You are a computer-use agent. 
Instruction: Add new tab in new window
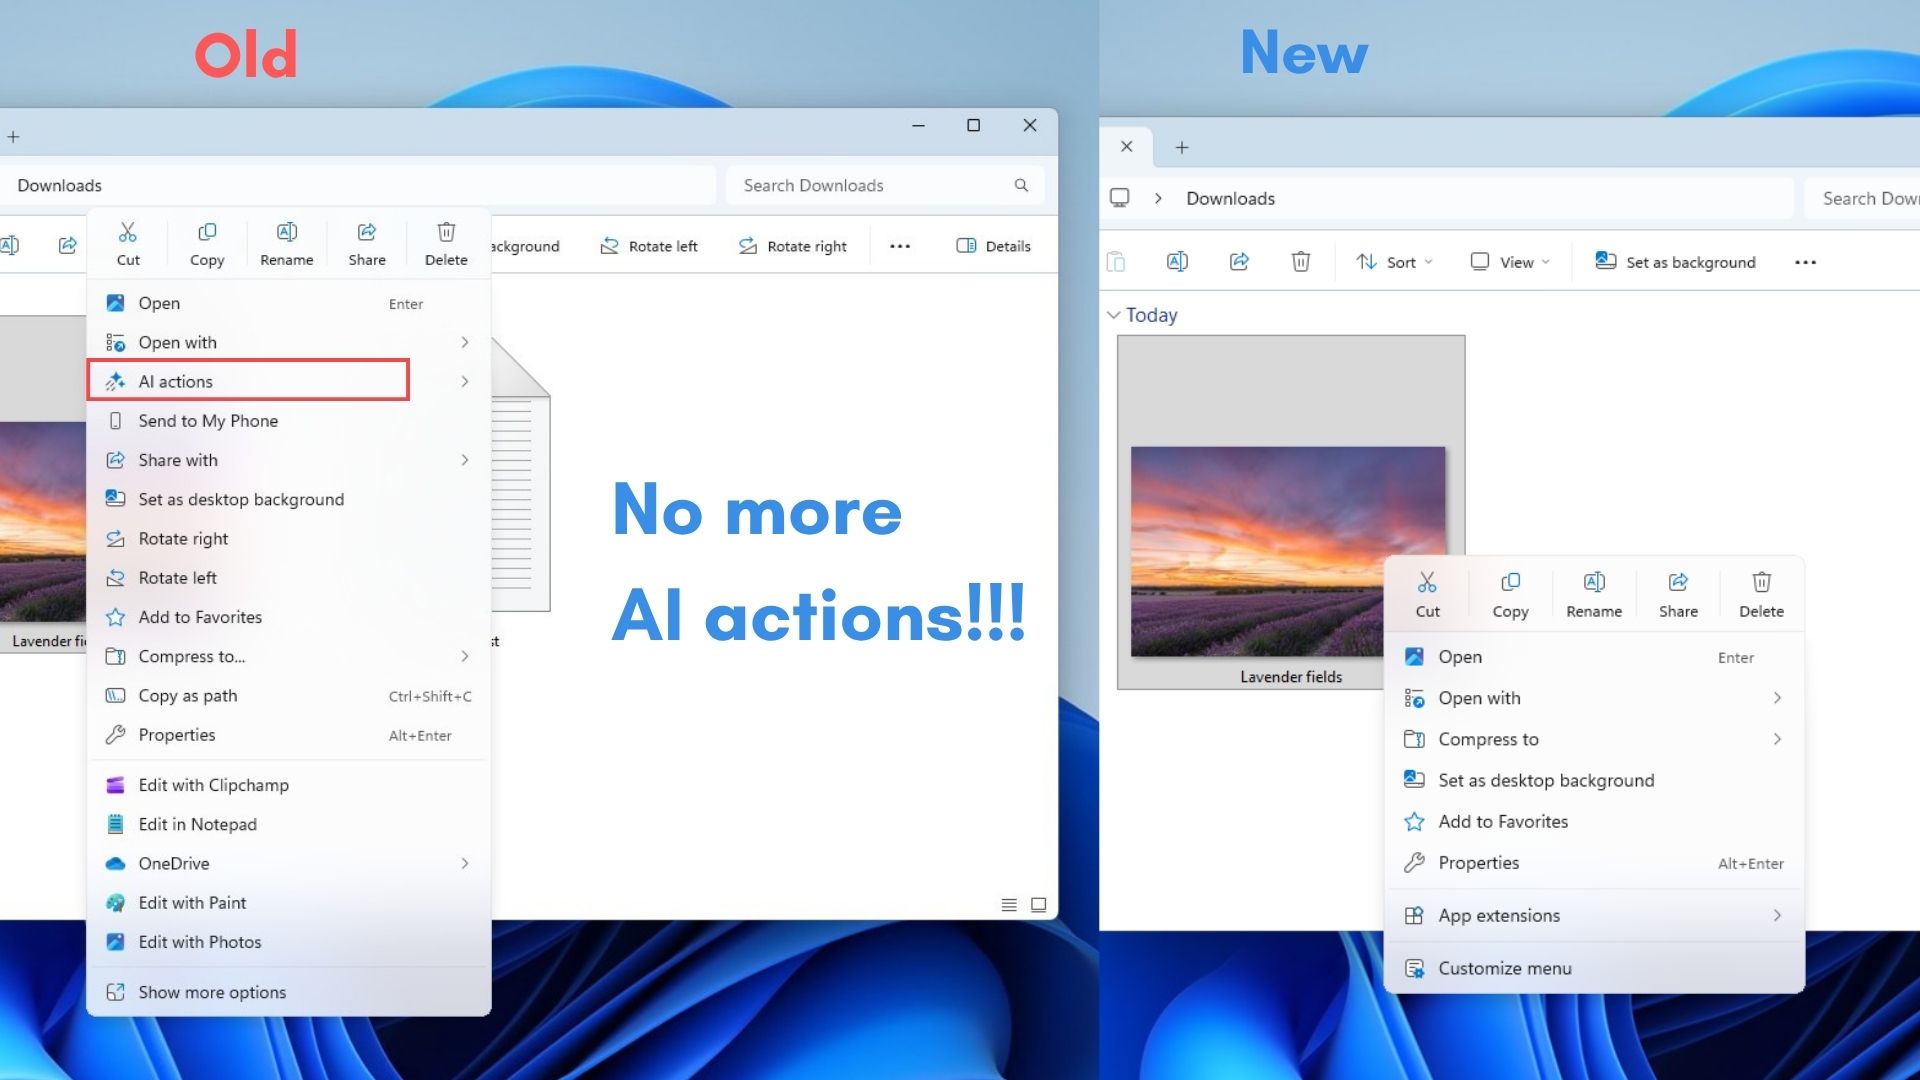click(1182, 147)
